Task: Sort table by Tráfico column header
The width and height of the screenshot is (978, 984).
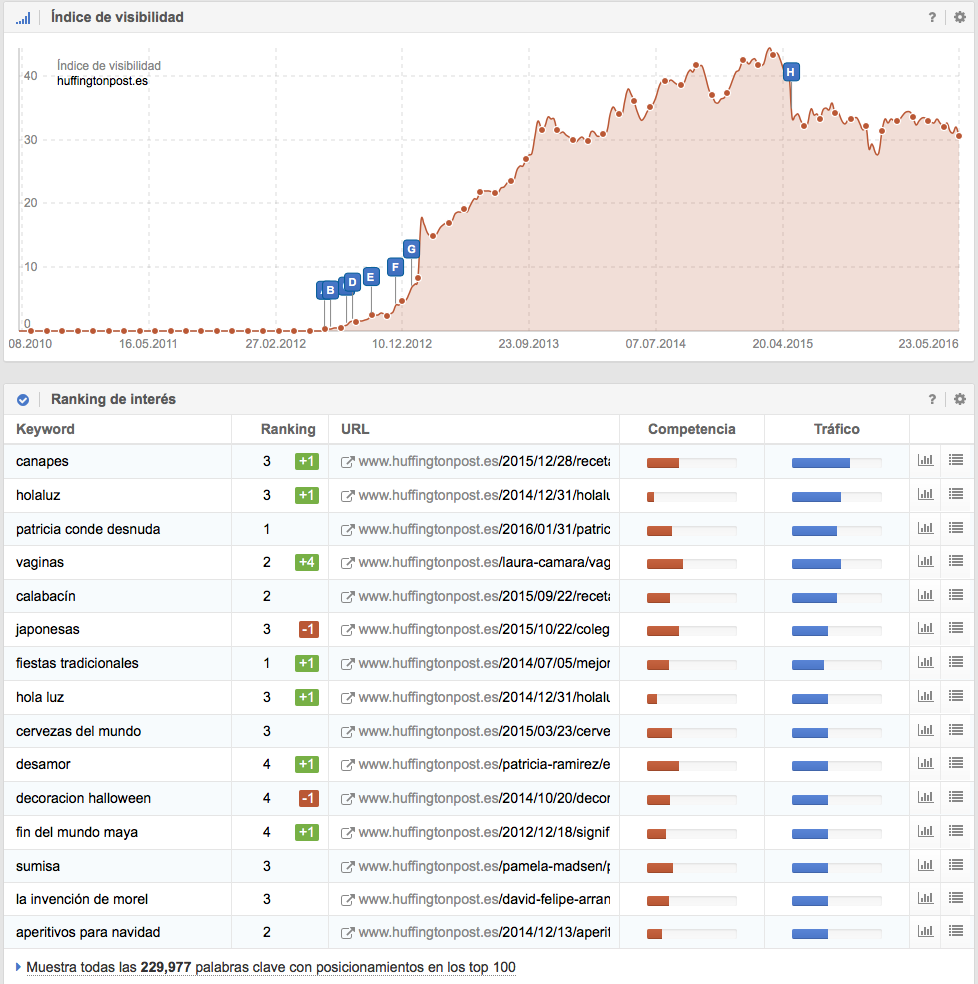Action: [x=836, y=429]
